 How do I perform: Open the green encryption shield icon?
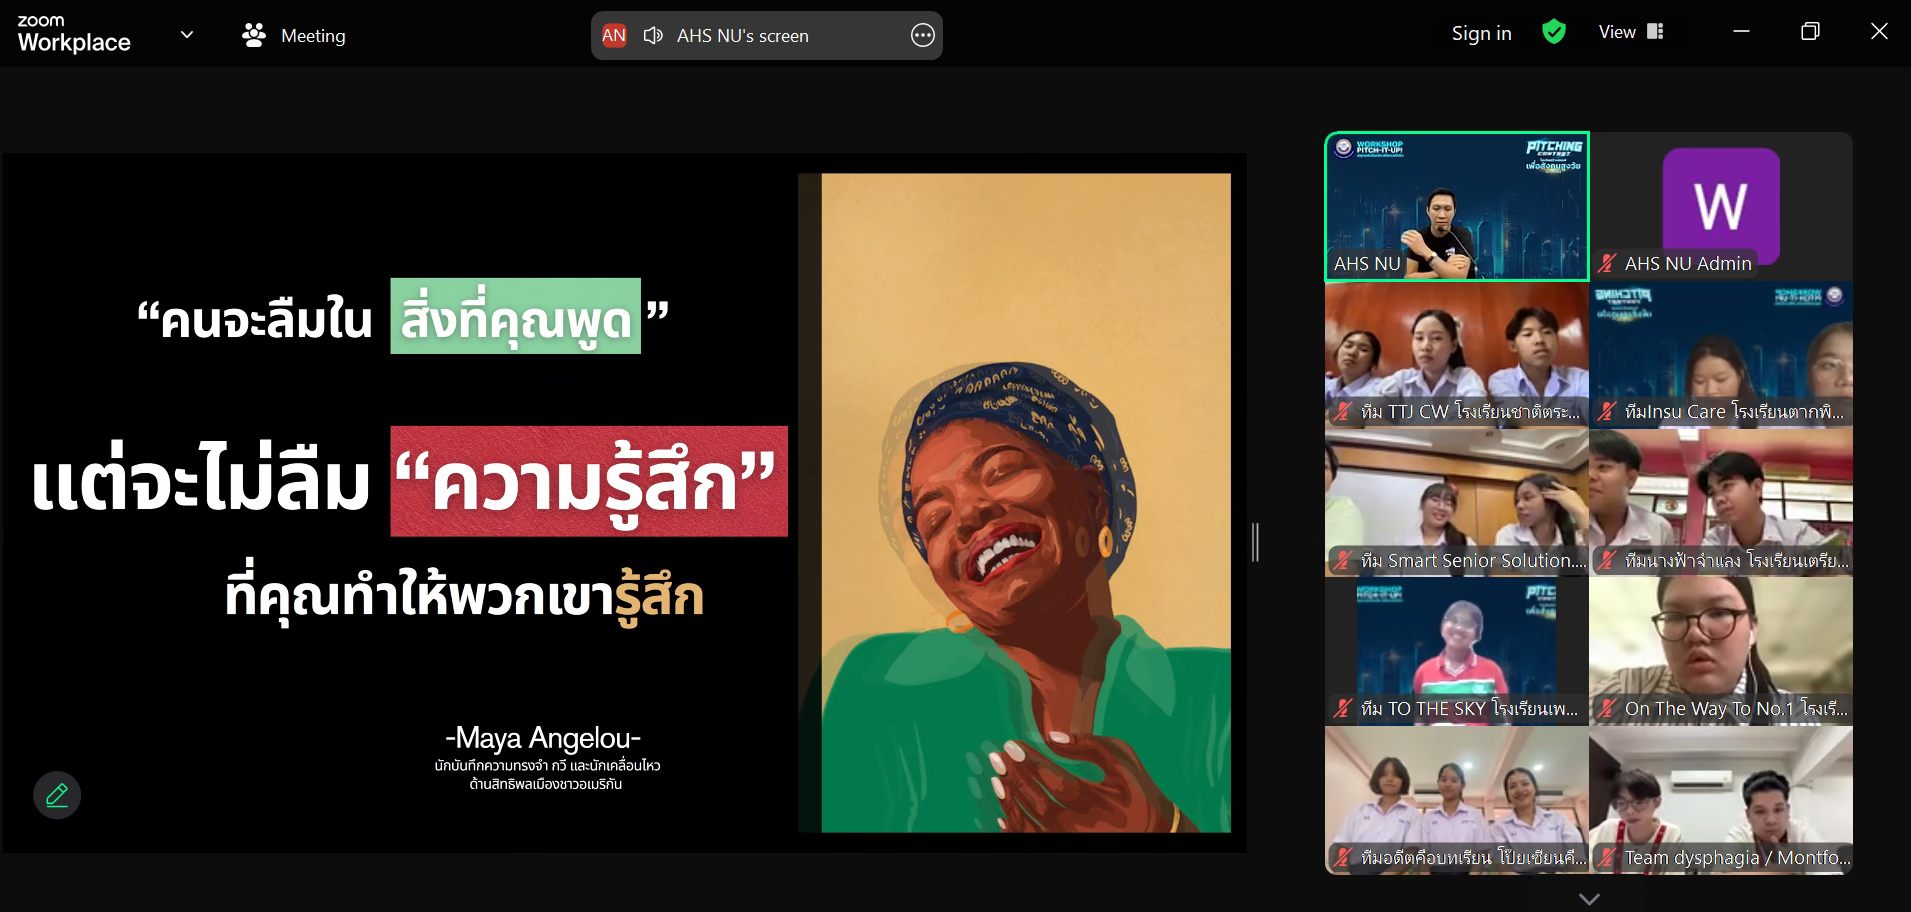(x=1554, y=32)
